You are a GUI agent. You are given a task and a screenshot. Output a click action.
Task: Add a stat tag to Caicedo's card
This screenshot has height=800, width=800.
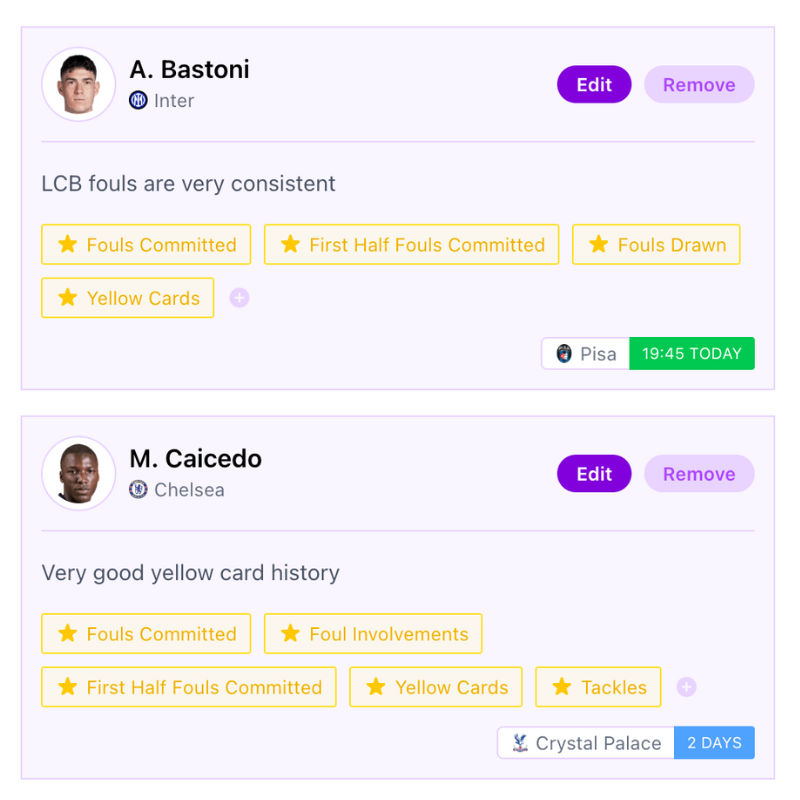click(686, 687)
